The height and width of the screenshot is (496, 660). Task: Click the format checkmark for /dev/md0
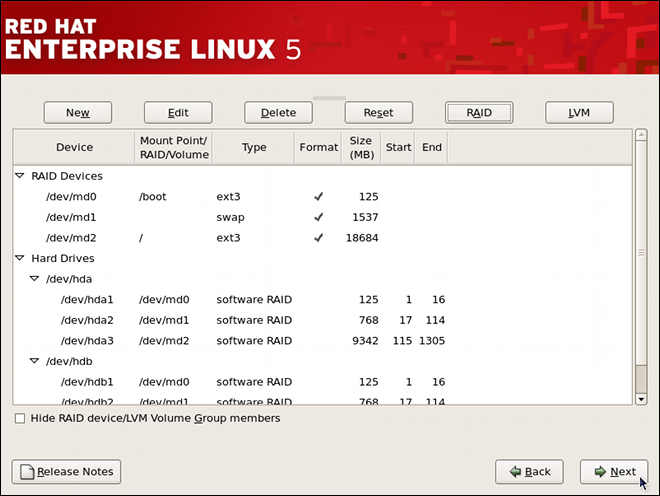(x=319, y=196)
